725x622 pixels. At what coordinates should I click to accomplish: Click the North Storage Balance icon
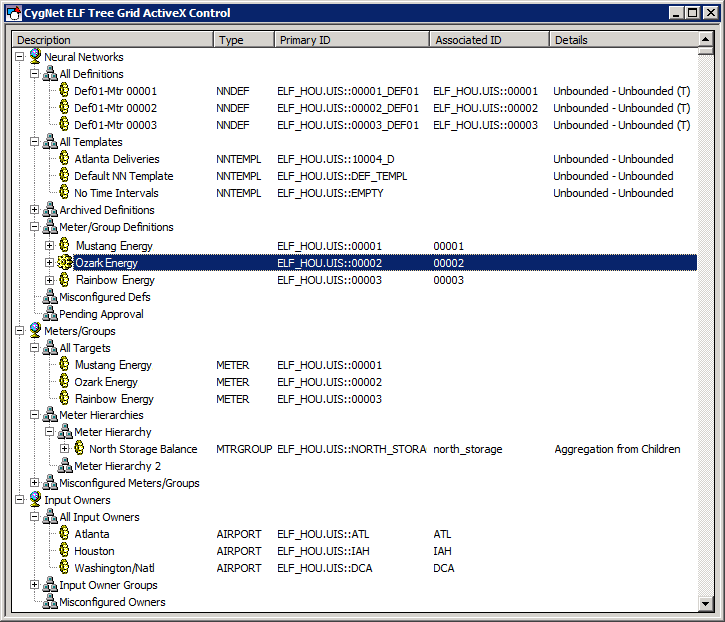click(80, 448)
